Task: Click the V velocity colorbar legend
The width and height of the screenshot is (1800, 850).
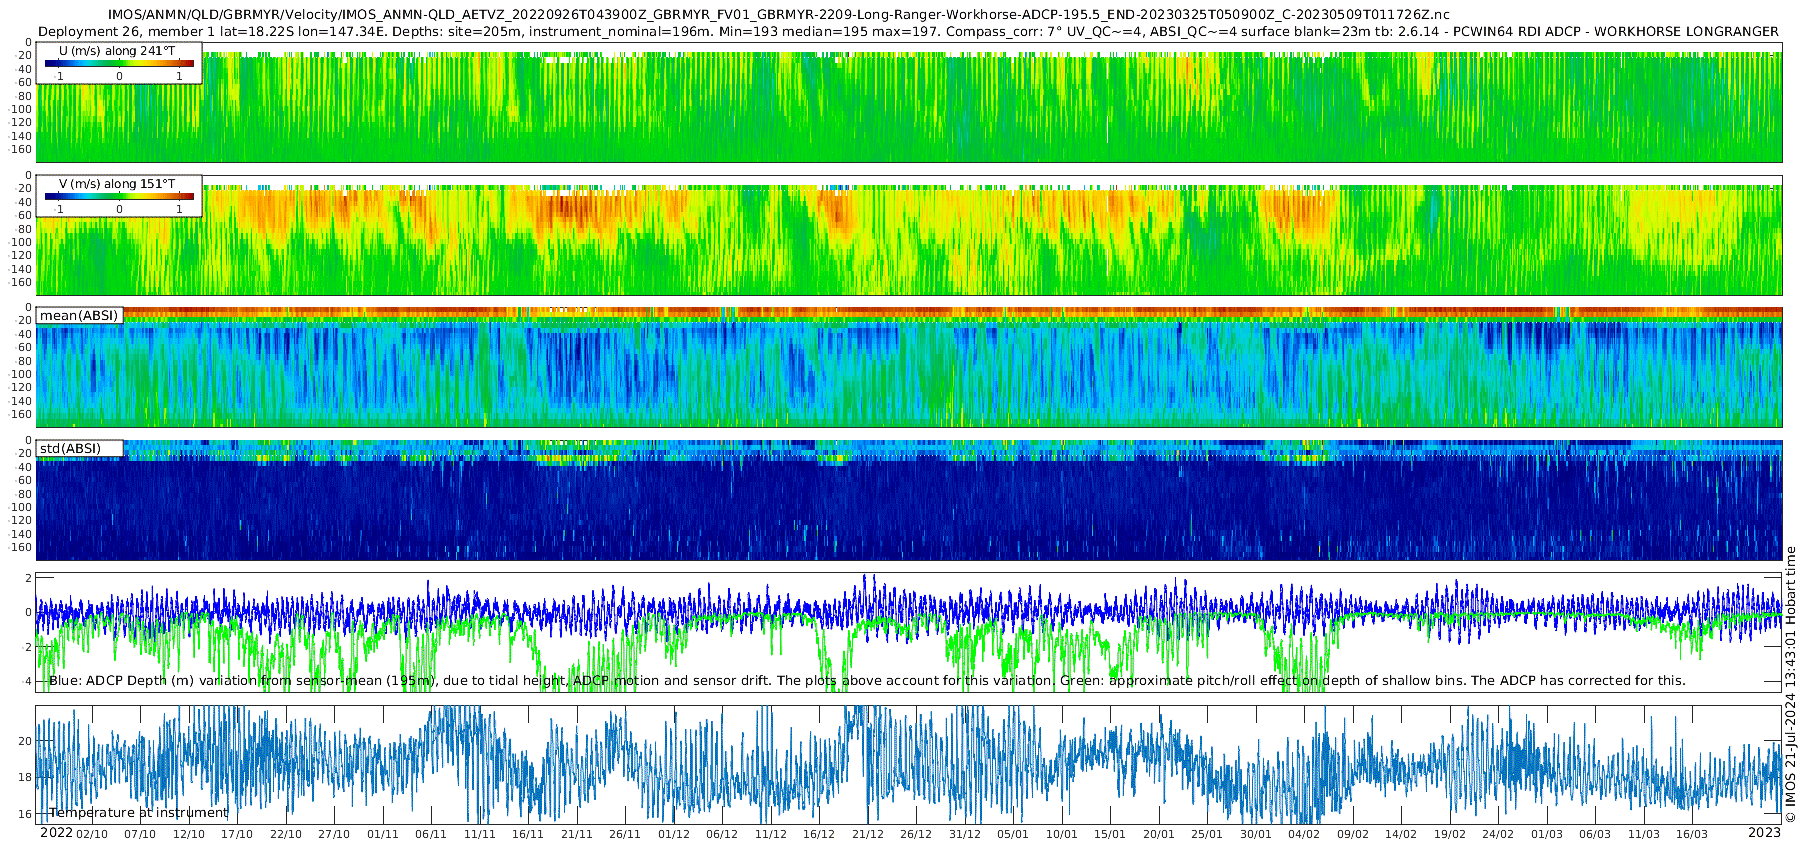Action: [x=119, y=196]
